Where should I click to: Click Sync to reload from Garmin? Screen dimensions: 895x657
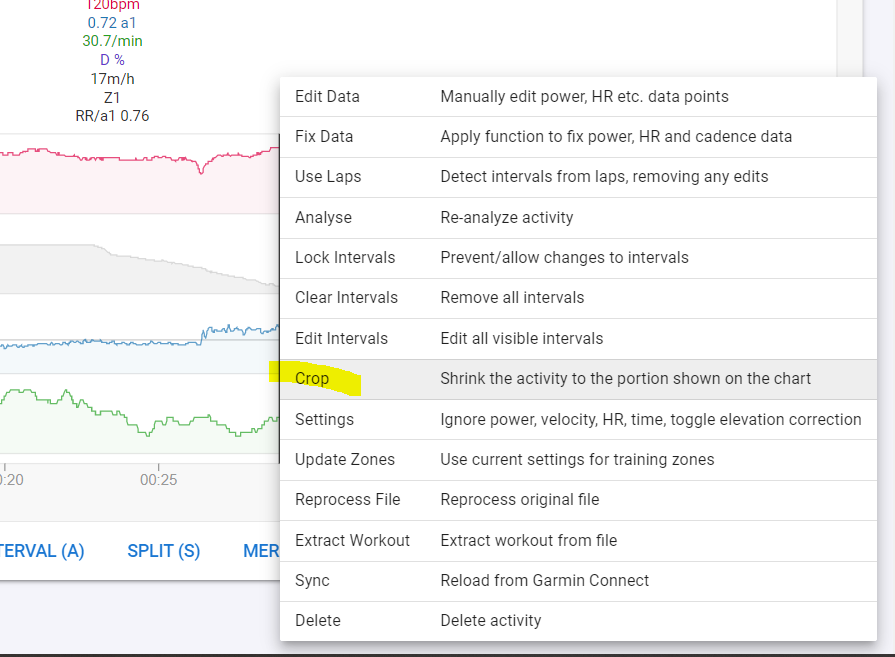coord(578,581)
